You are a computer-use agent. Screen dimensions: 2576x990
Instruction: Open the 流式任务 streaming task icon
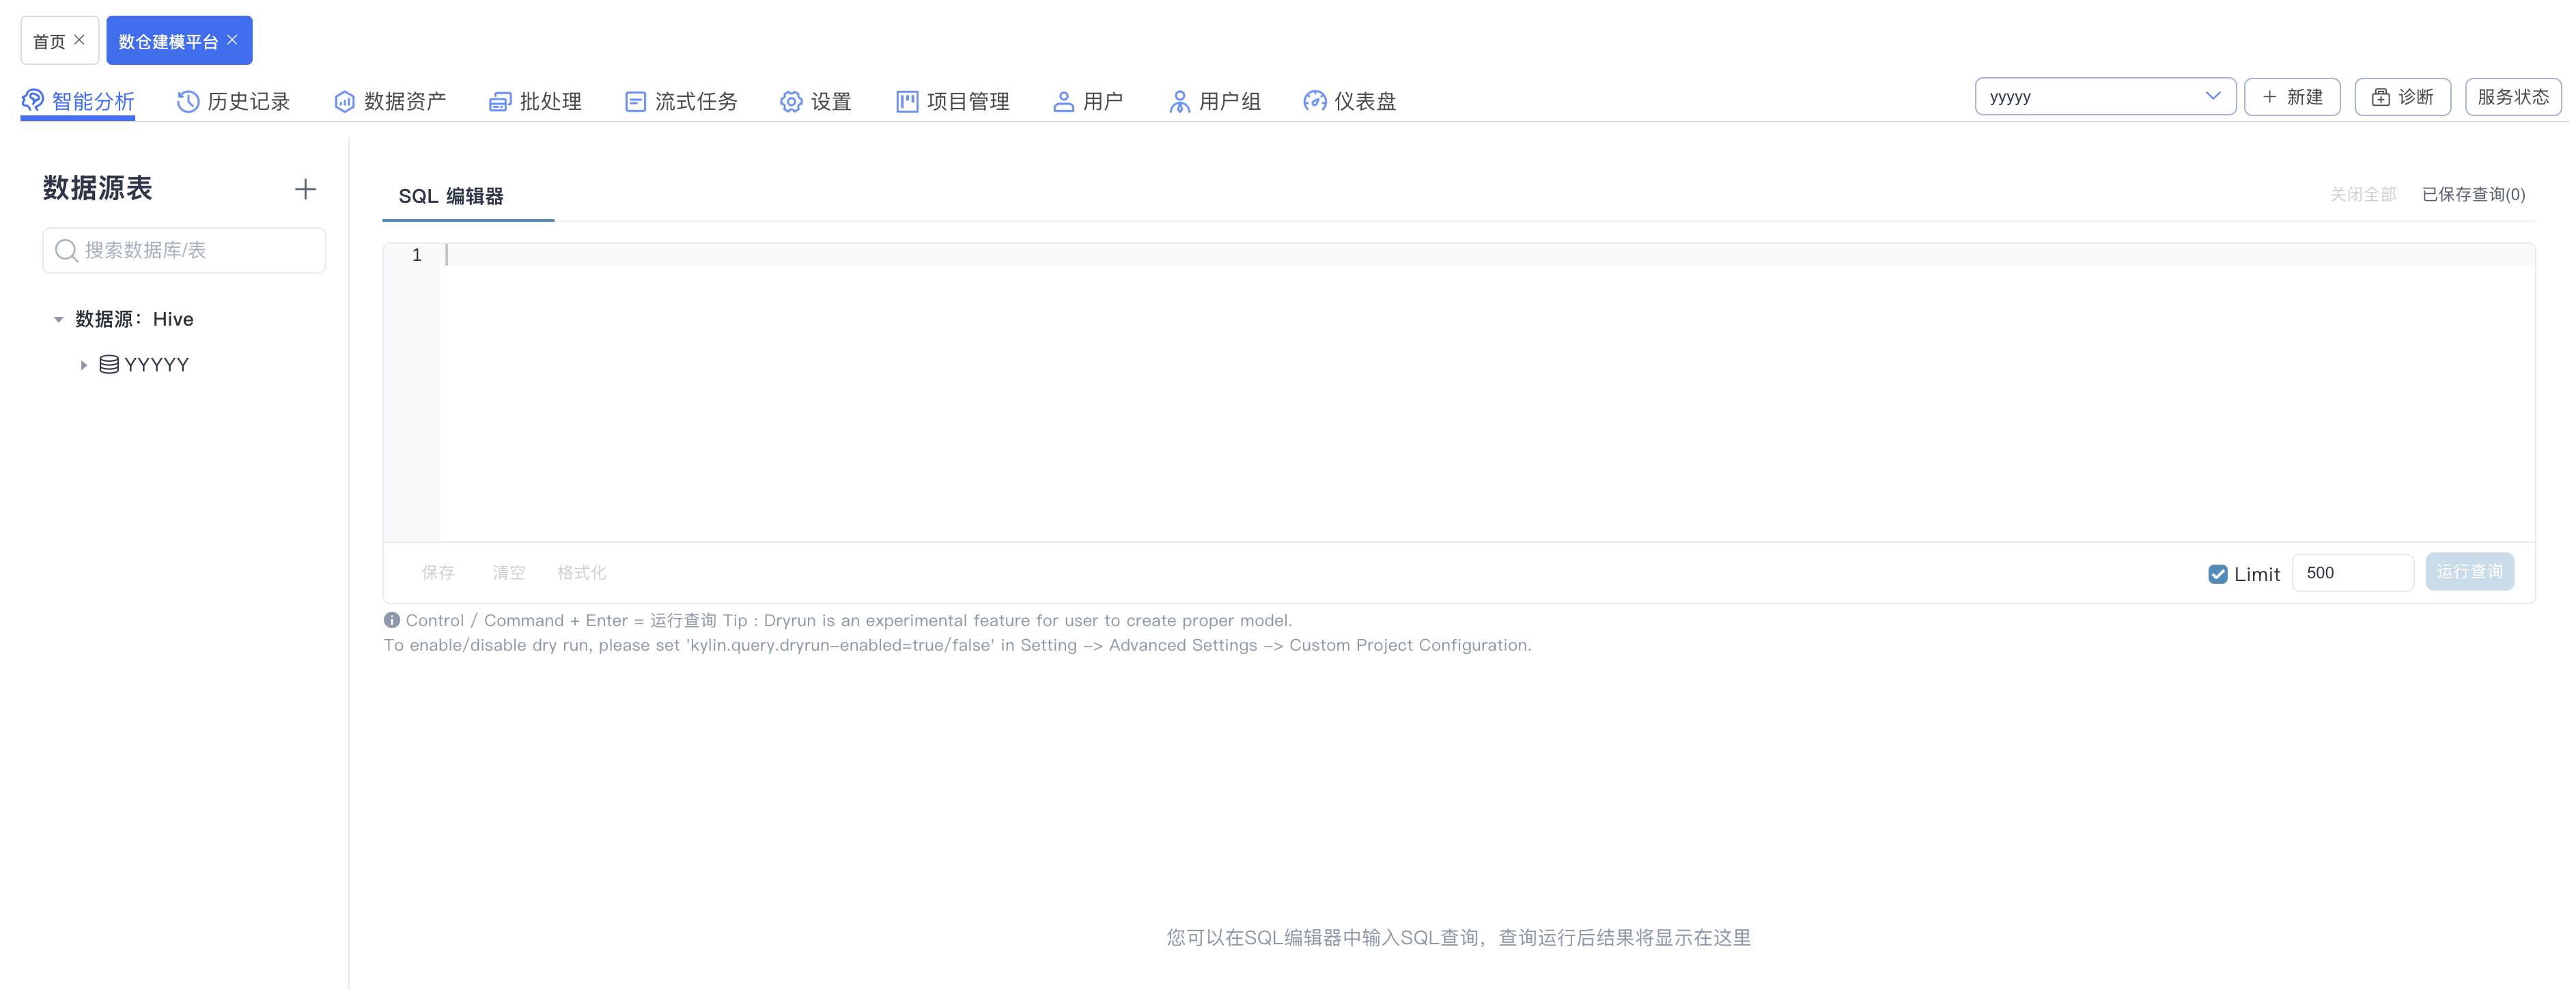pos(635,101)
